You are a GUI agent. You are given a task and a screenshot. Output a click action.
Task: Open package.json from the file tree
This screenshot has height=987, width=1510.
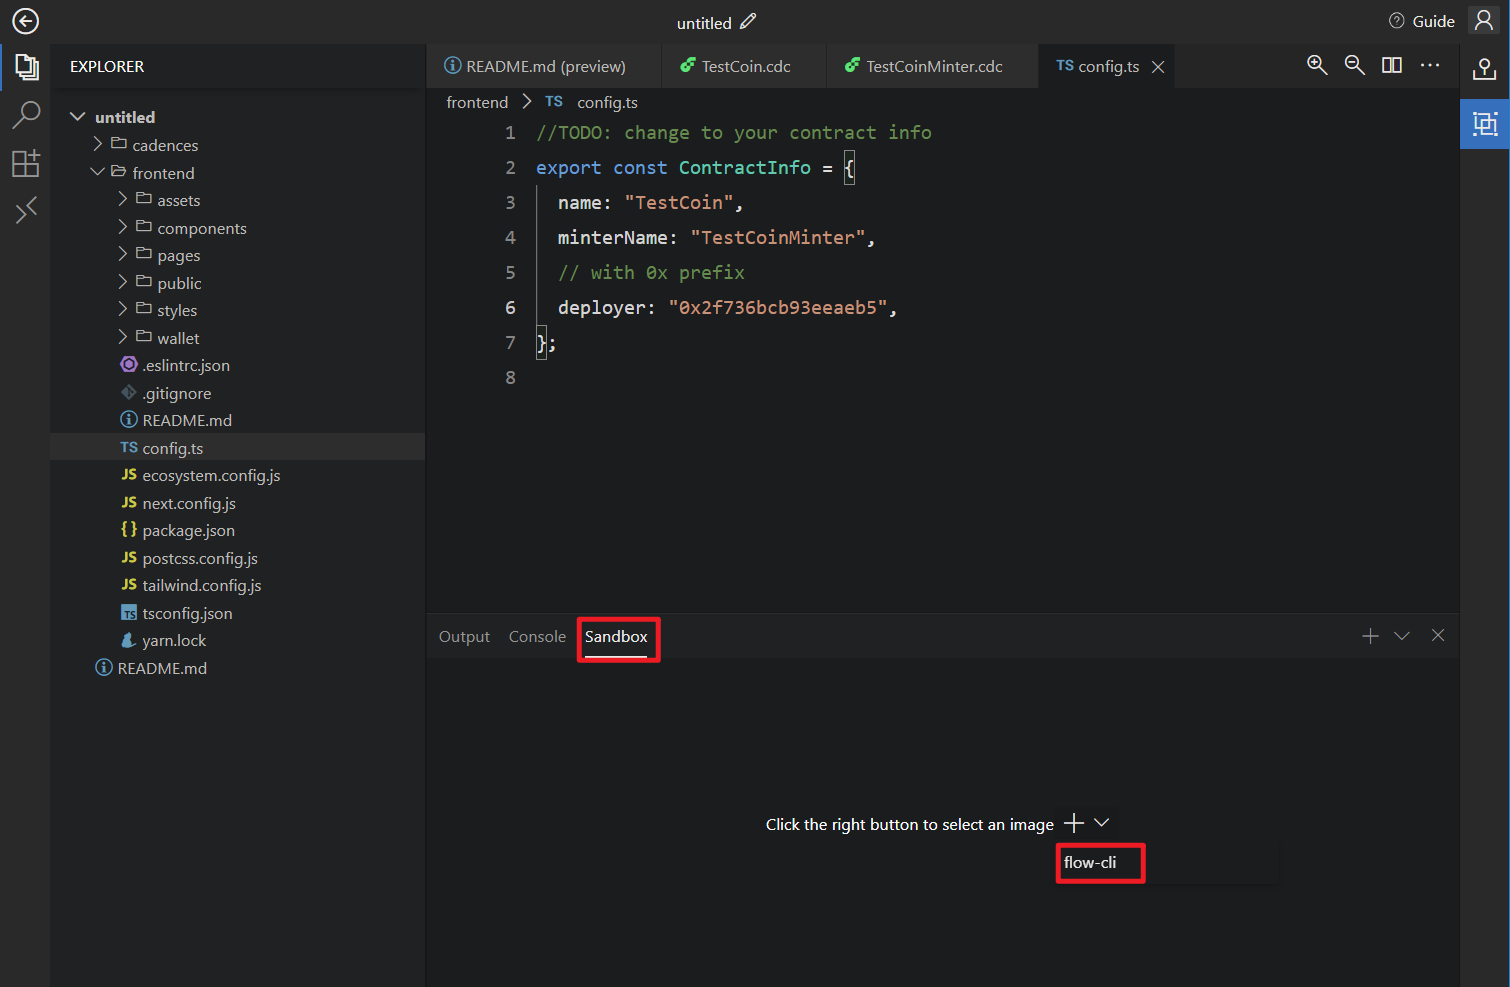188,530
